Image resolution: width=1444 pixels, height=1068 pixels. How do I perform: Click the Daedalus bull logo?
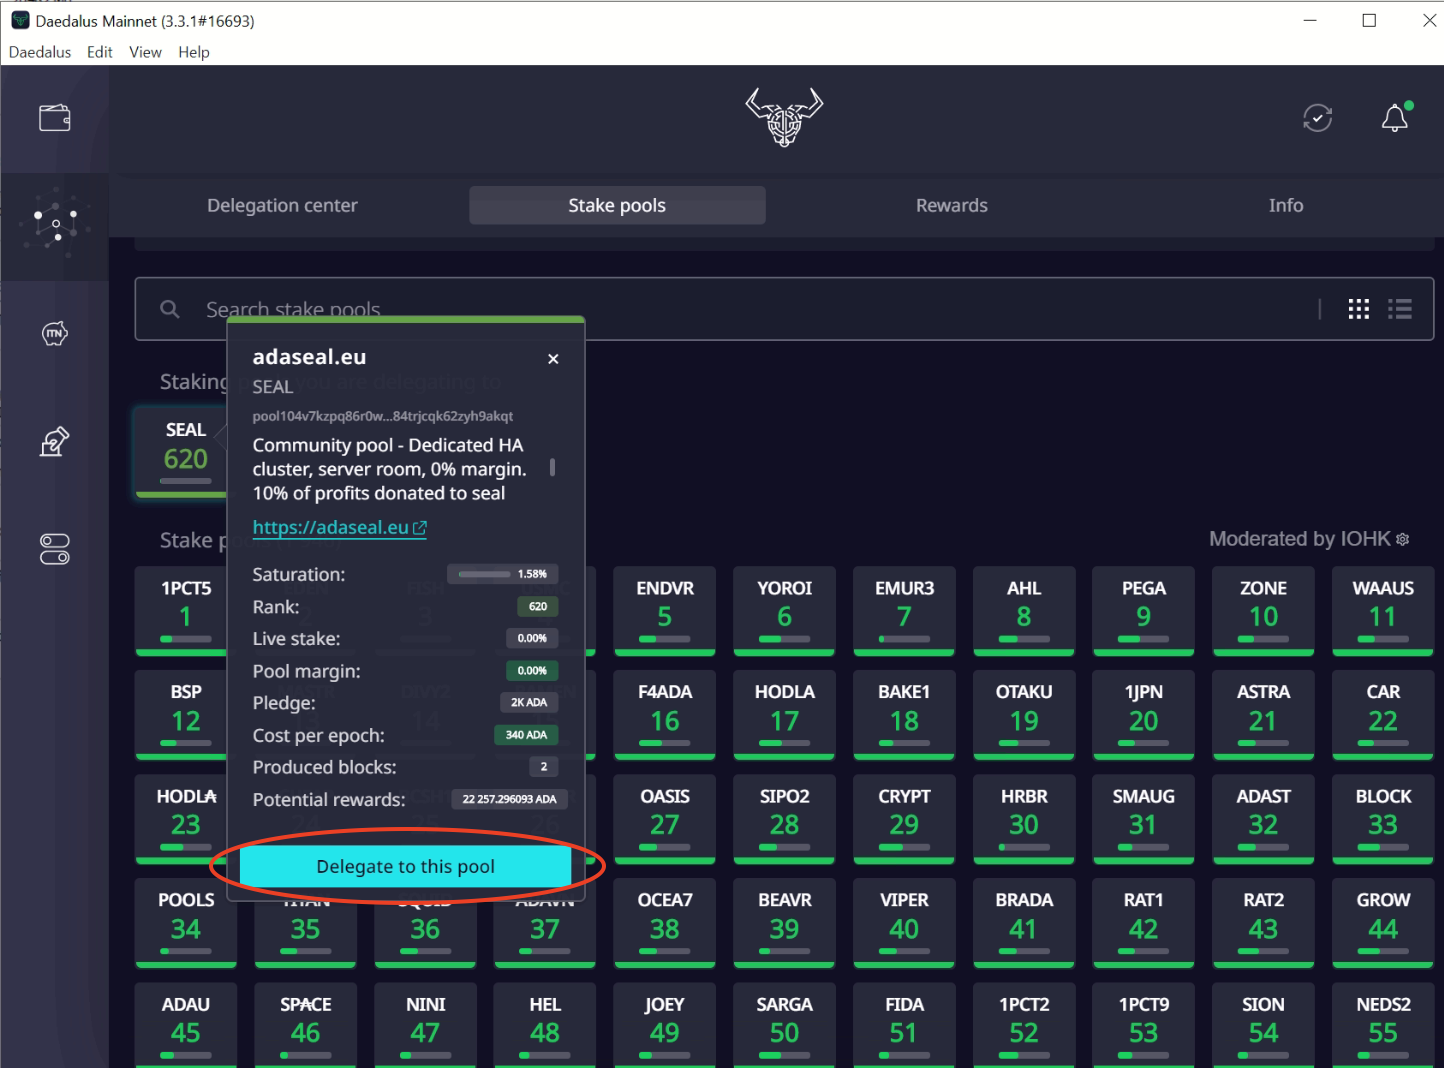click(x=784, y=117)
